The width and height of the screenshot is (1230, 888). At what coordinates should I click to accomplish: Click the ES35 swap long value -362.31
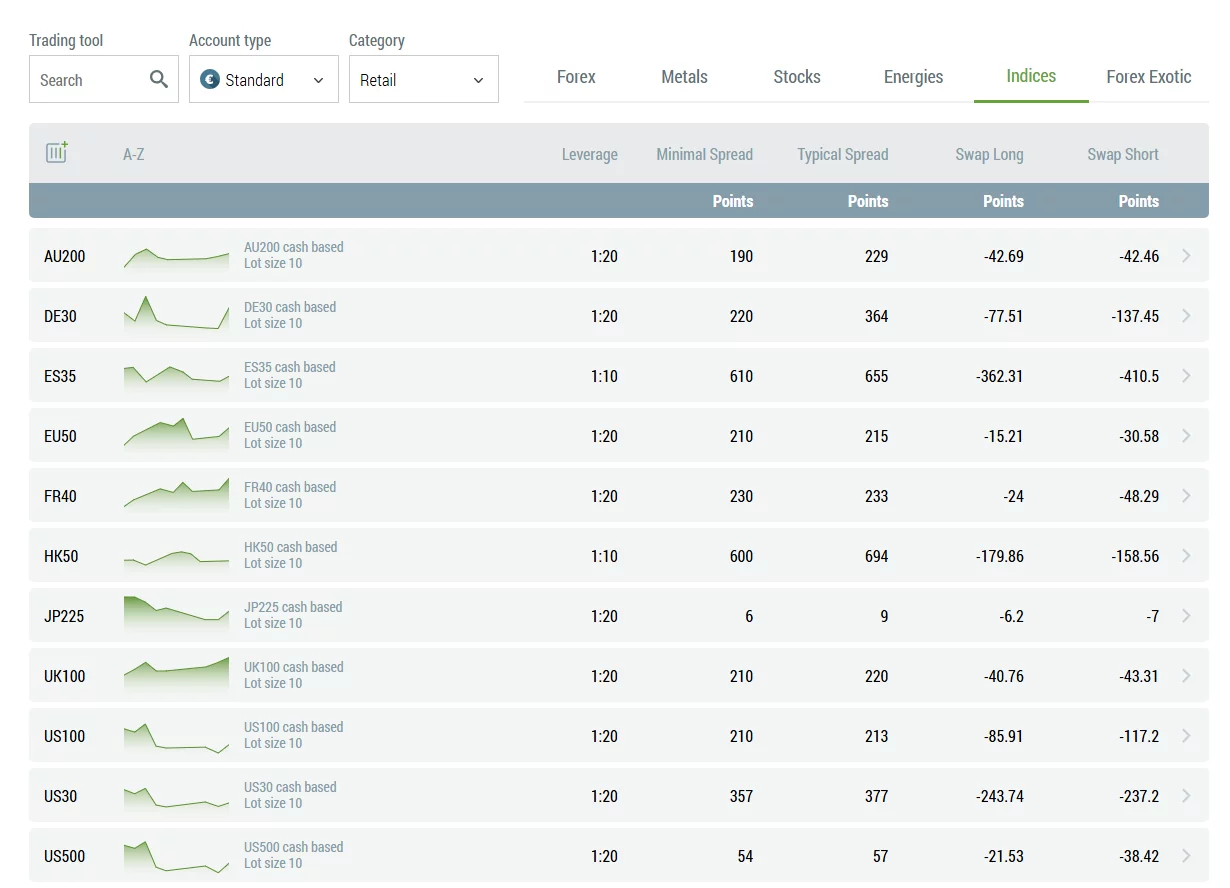point(1000,376)
